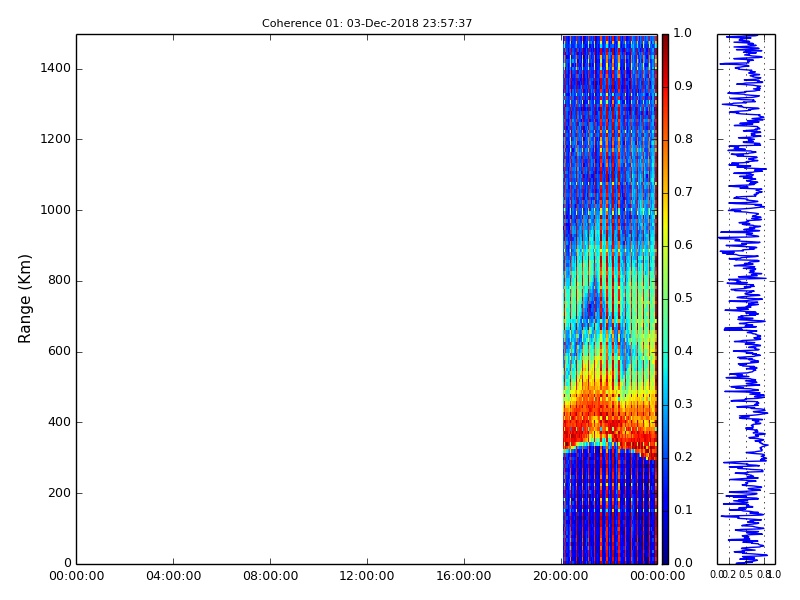This screenshot has width=800, height=600.
Task: Click the colorbar 0.8 value label
Action: point(683,139)
